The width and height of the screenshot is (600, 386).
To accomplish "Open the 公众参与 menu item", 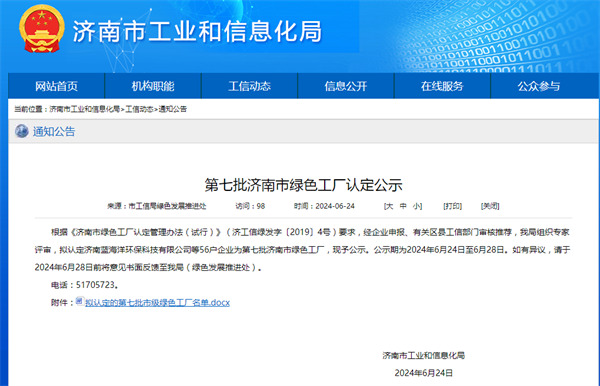I will (x=539, y=86).
